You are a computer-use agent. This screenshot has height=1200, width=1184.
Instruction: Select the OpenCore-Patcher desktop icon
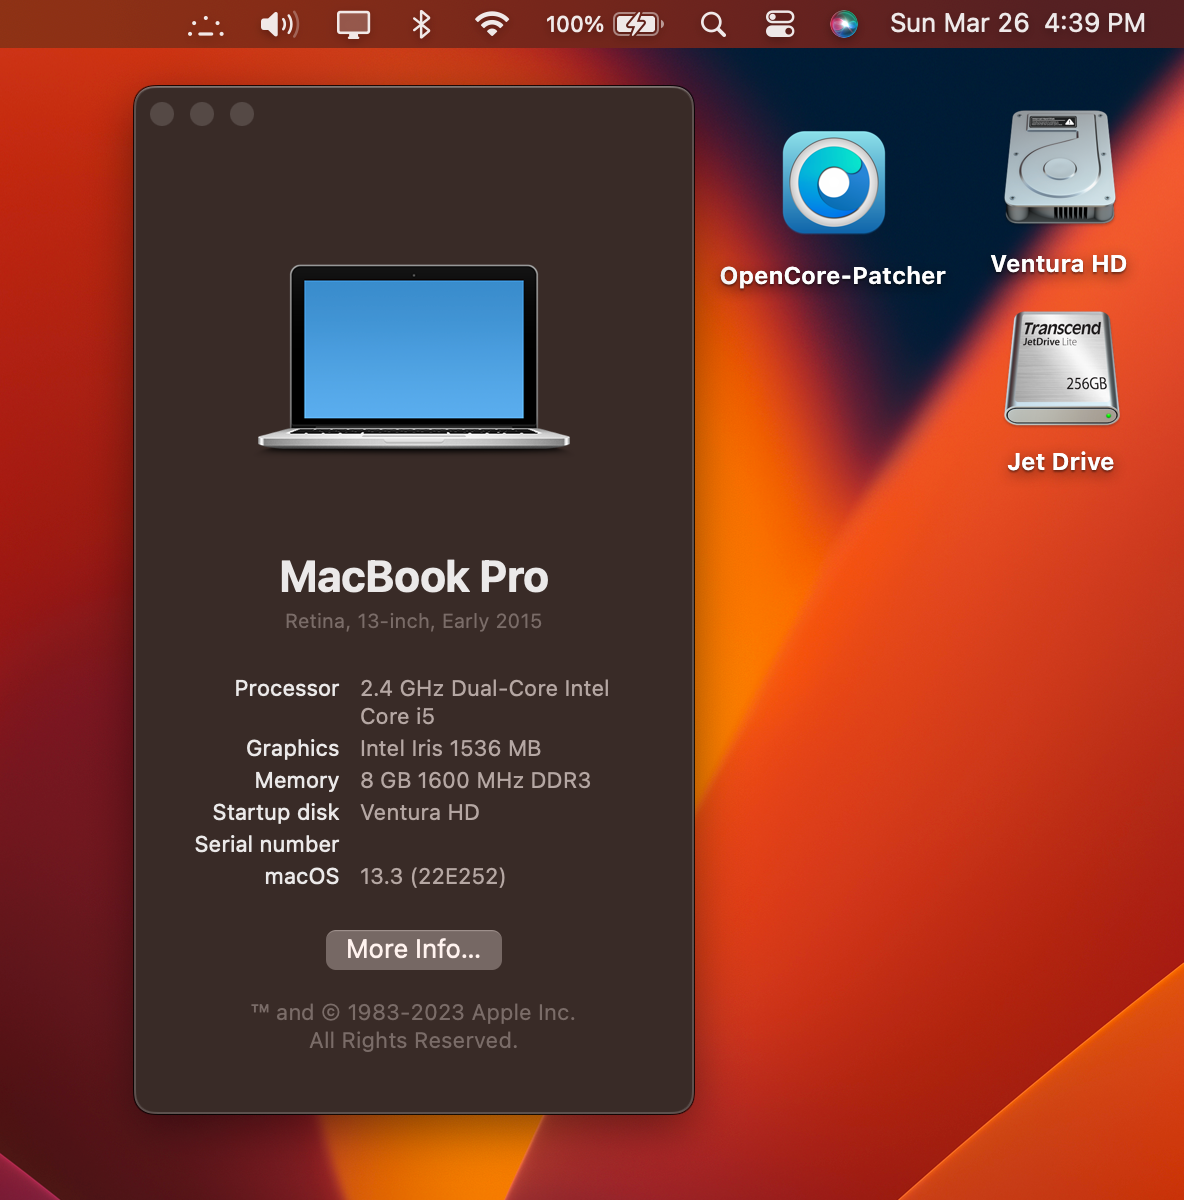[x=833, y=182]
